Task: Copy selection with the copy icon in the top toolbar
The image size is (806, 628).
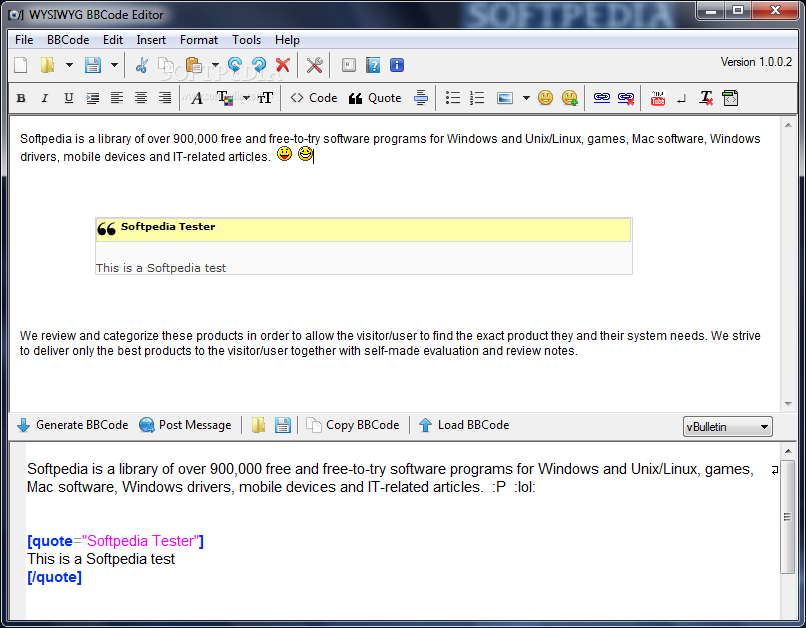Action: (166, 65)
